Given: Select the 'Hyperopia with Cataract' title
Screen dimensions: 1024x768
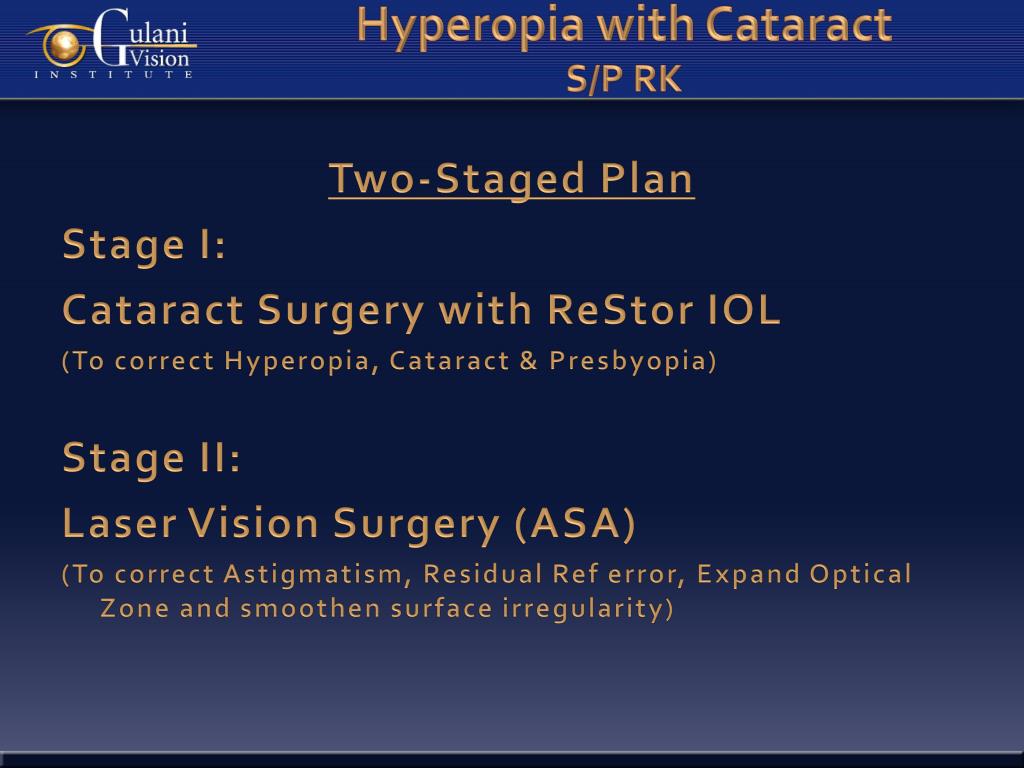Looking at the screenshot, I should click(x=624, y=25).
